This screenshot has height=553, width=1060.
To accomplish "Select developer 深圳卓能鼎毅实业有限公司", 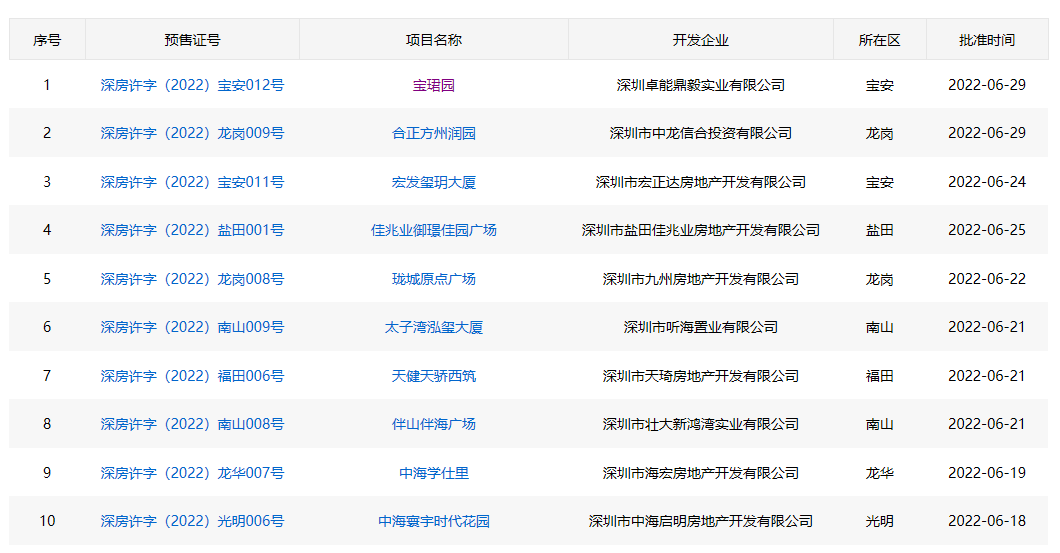I will point(700,85).
